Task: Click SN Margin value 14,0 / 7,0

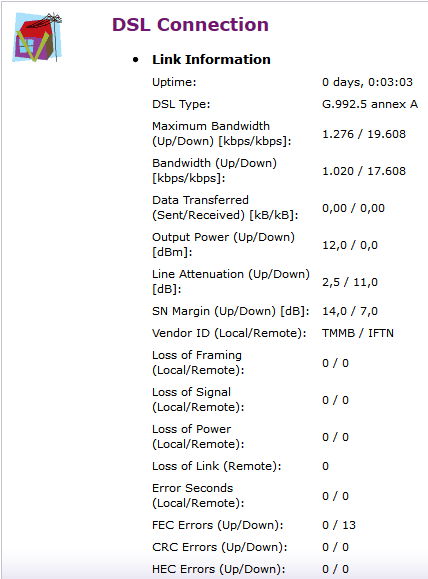Action: [x=350, y=311]
